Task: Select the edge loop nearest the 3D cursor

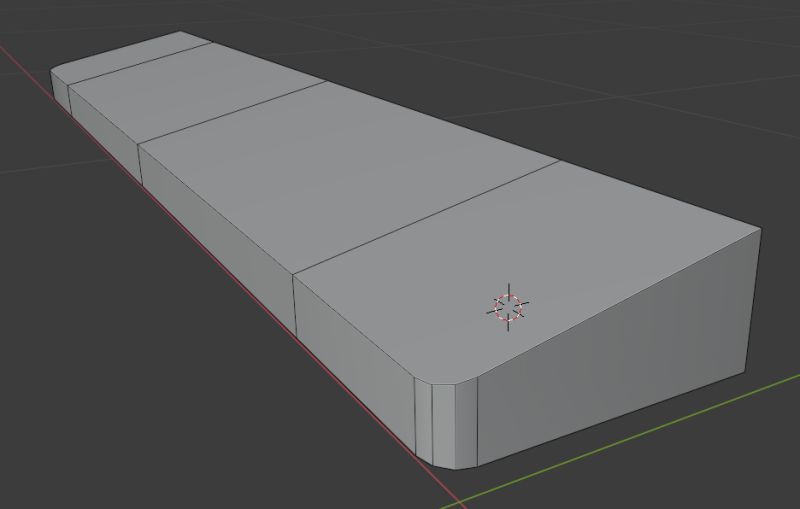Action: tap(426, 218)
